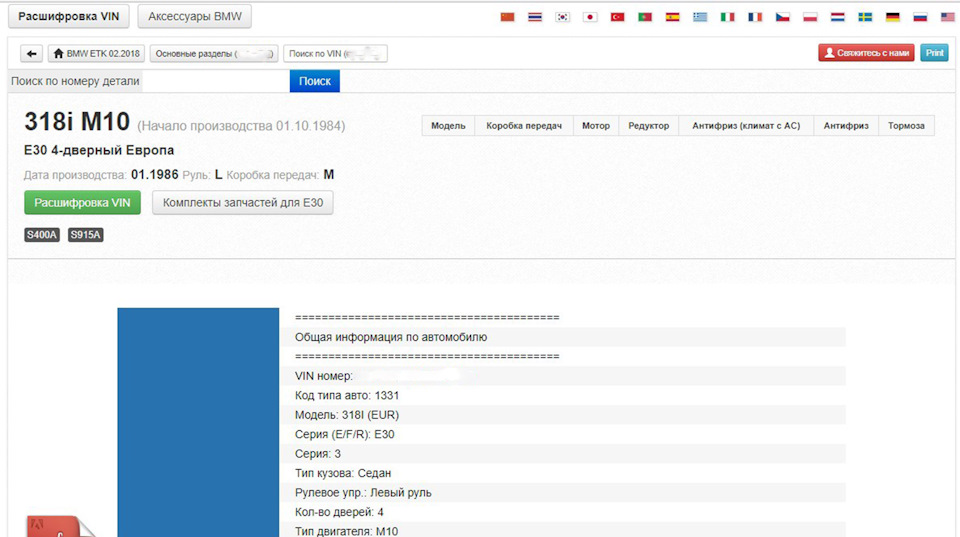Switch language via the Thailand flag
960x537 pixels.
[x=535, y=17]
